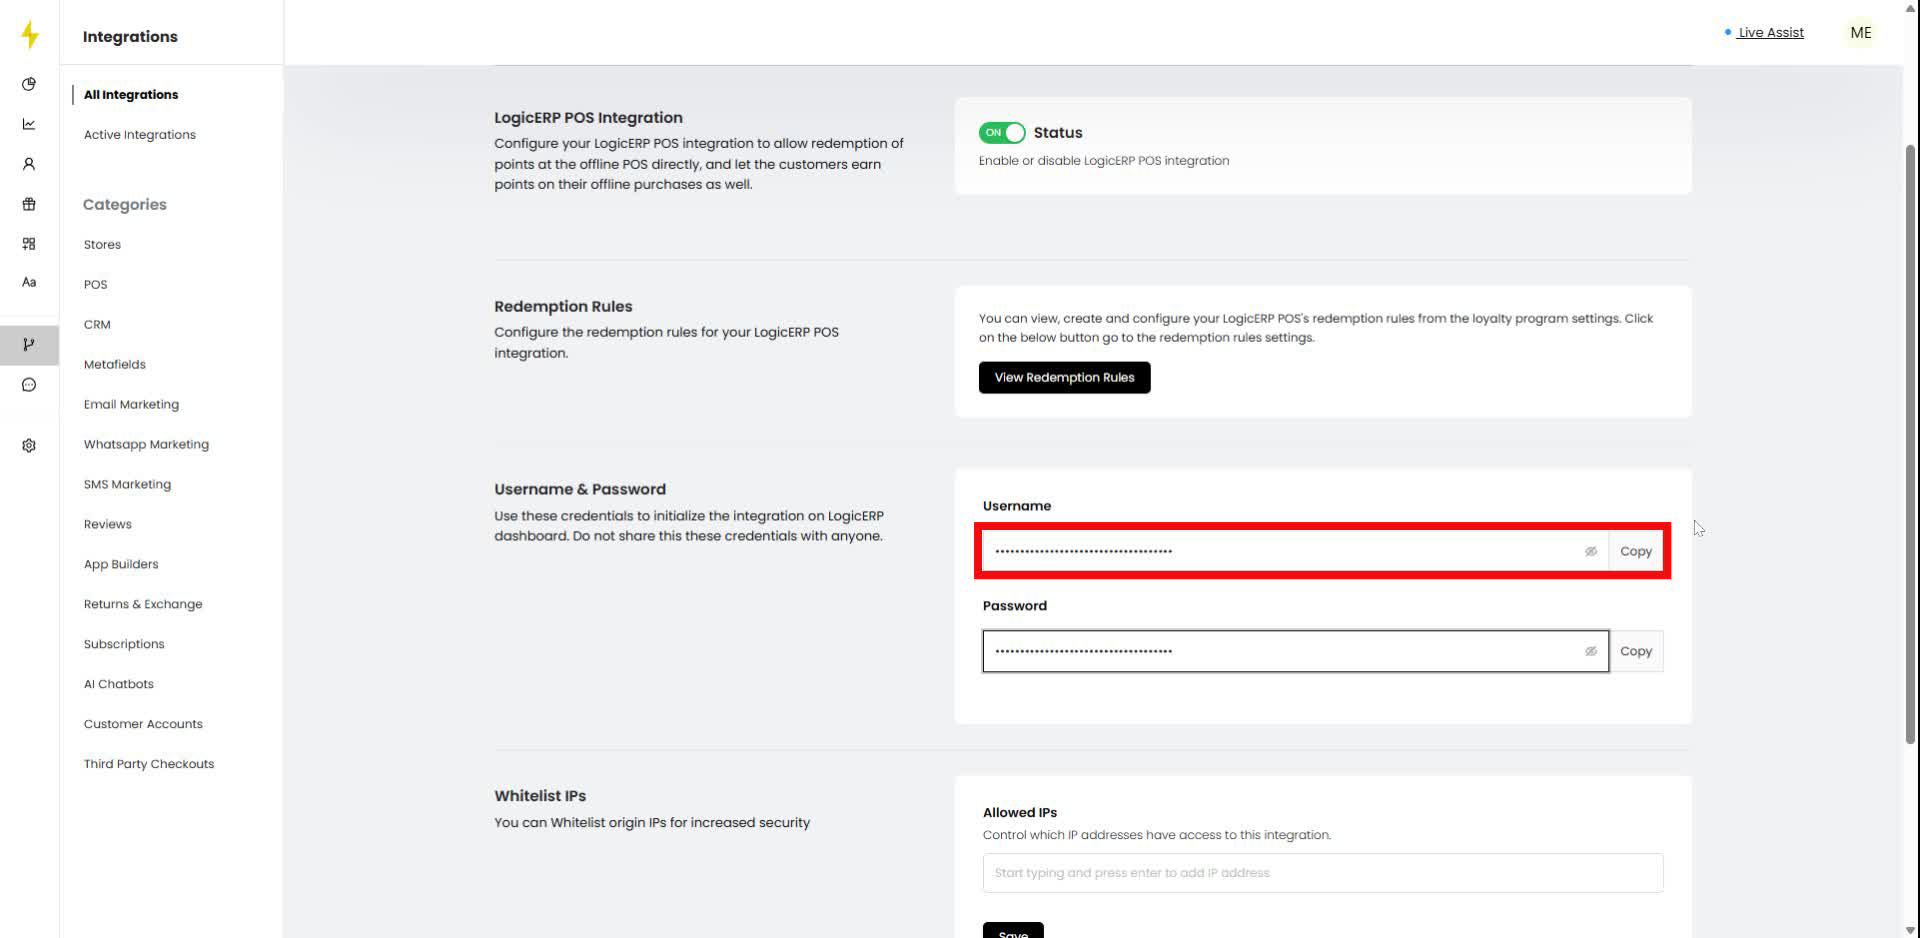
Task: Open the Live Assist link
Action: (1770, 32)
